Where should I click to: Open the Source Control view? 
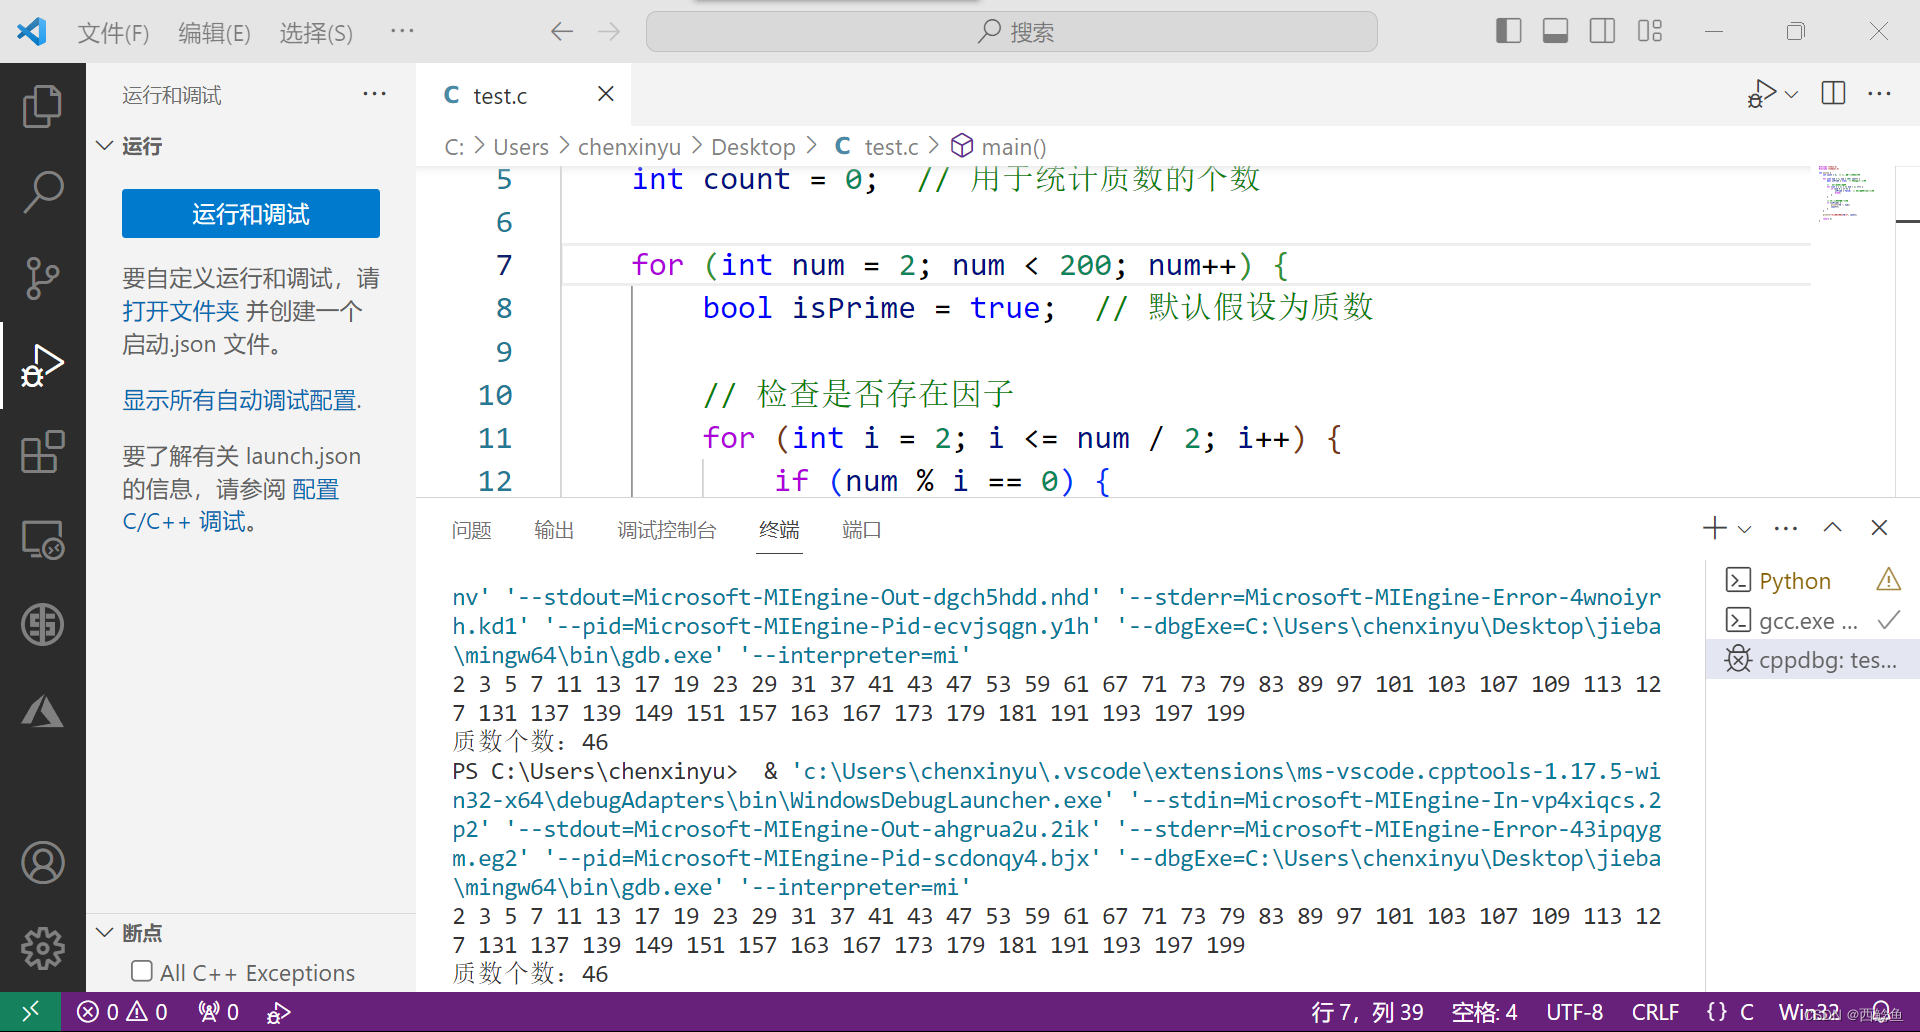(x=42, y=278)
